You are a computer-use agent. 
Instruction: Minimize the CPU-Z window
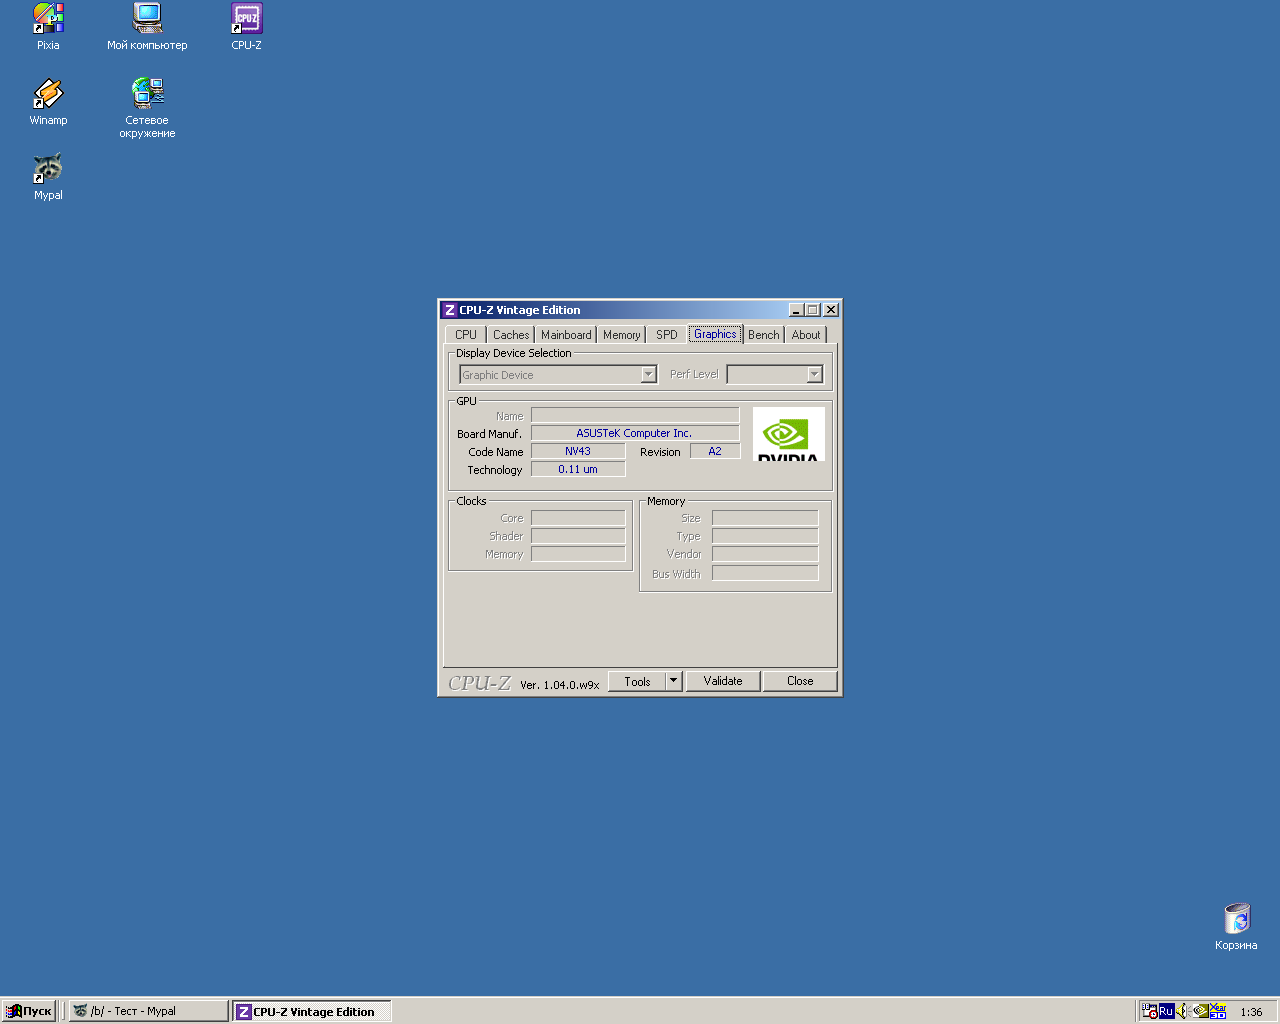pyautogui.click(x=796, y=310)
